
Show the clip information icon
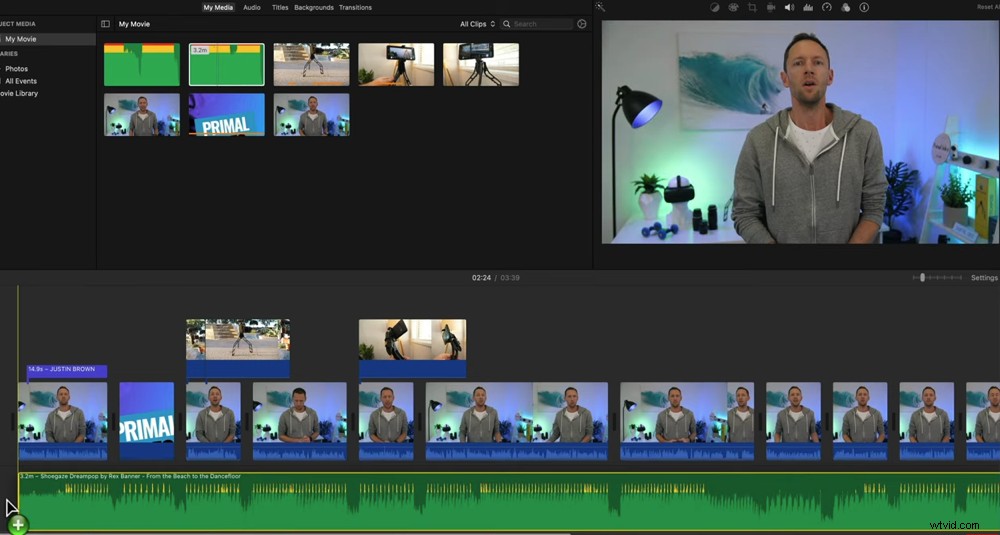[864, 8]
